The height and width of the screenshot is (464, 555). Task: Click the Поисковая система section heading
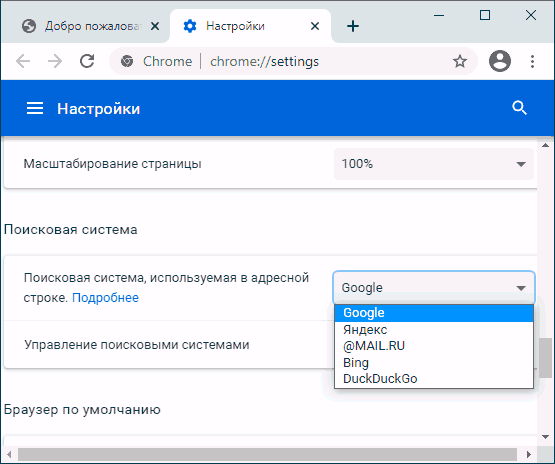point(70,230)
